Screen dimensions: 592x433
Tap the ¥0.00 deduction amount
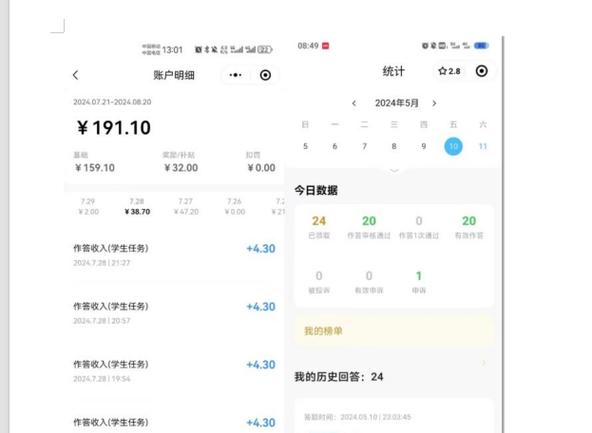[x=261, y=168]
